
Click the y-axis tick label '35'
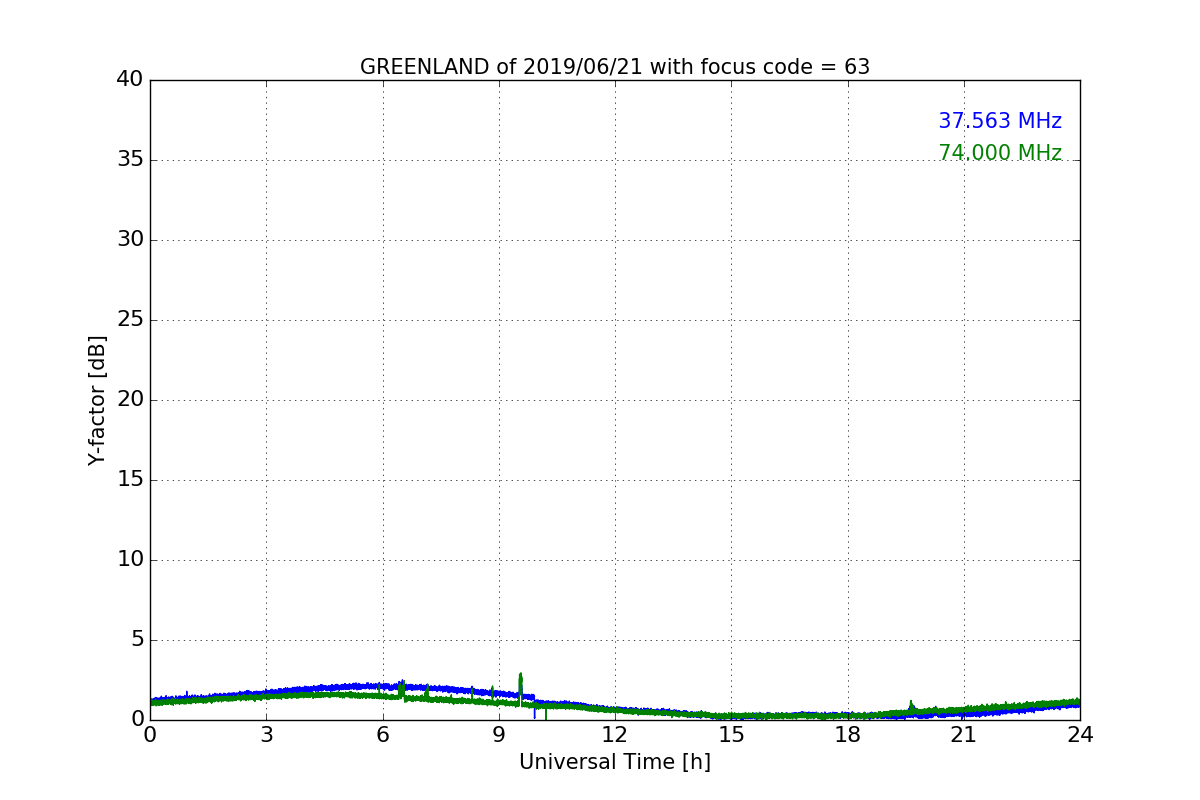tap(130, 160)
